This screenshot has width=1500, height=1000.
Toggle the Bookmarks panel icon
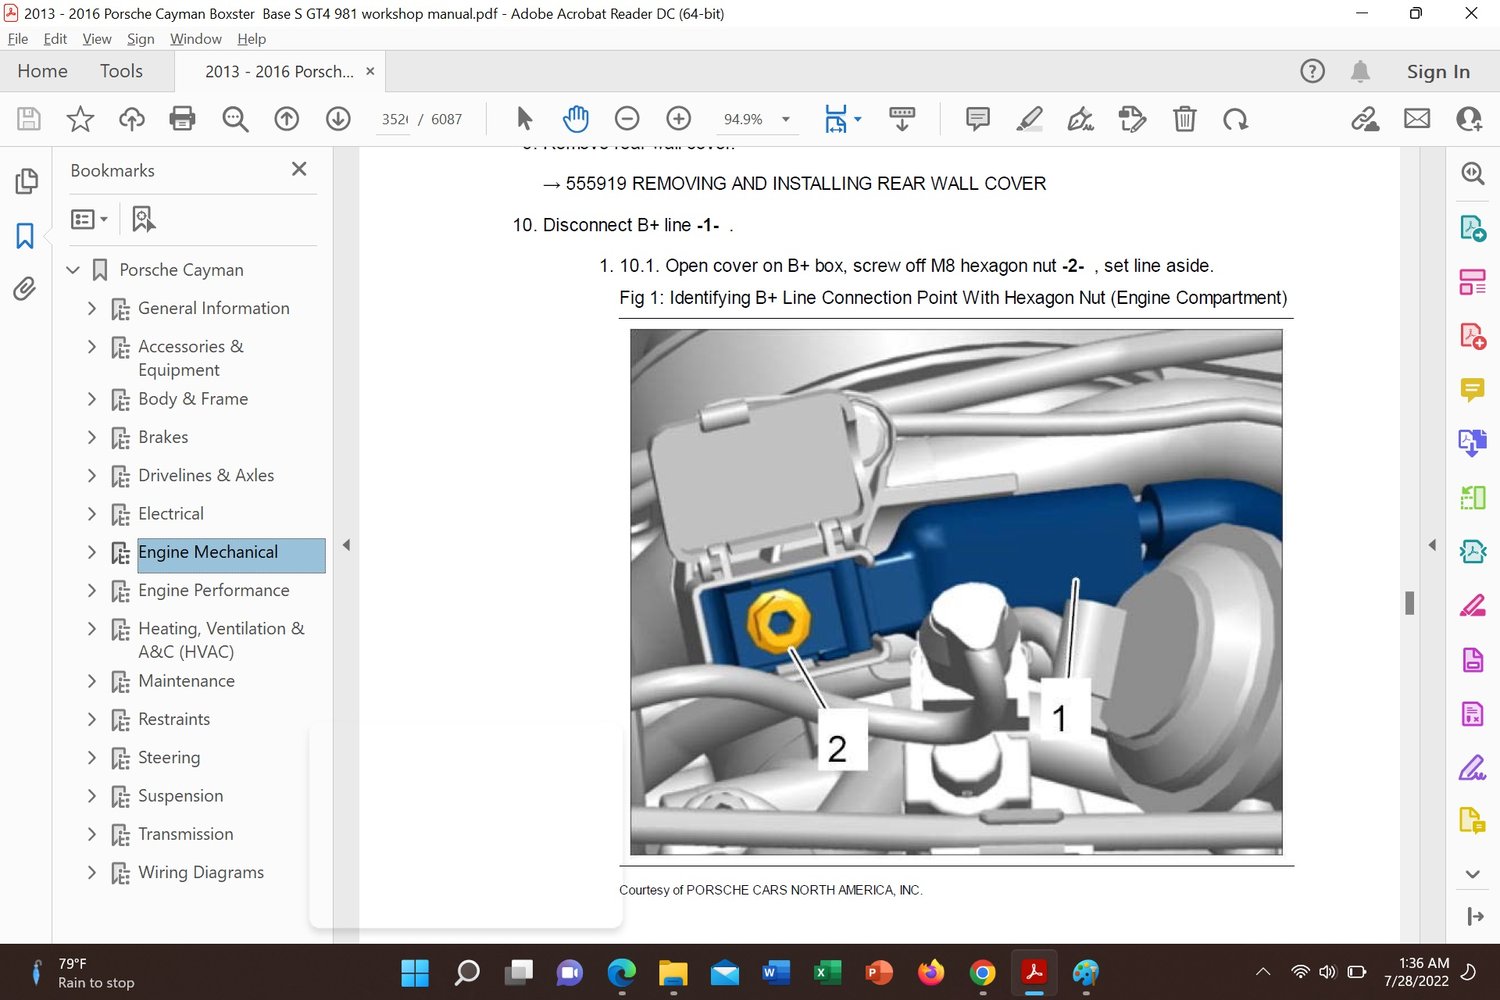pos(25,236)
